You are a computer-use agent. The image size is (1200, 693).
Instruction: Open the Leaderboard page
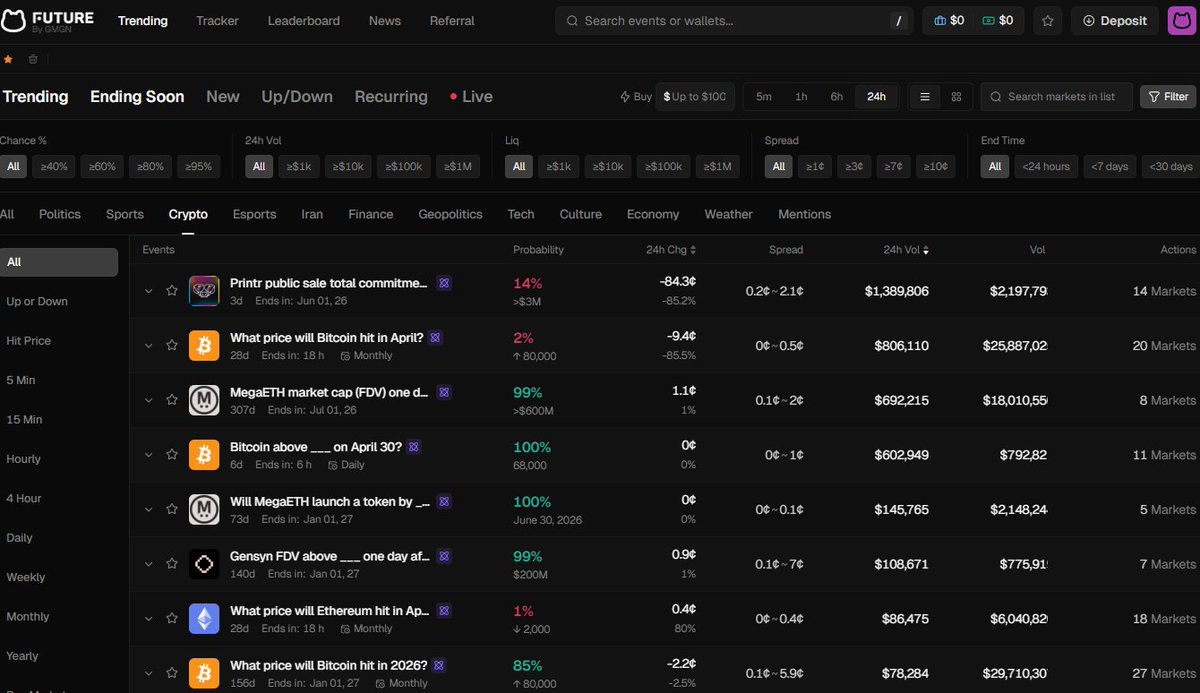pos(304,20)
